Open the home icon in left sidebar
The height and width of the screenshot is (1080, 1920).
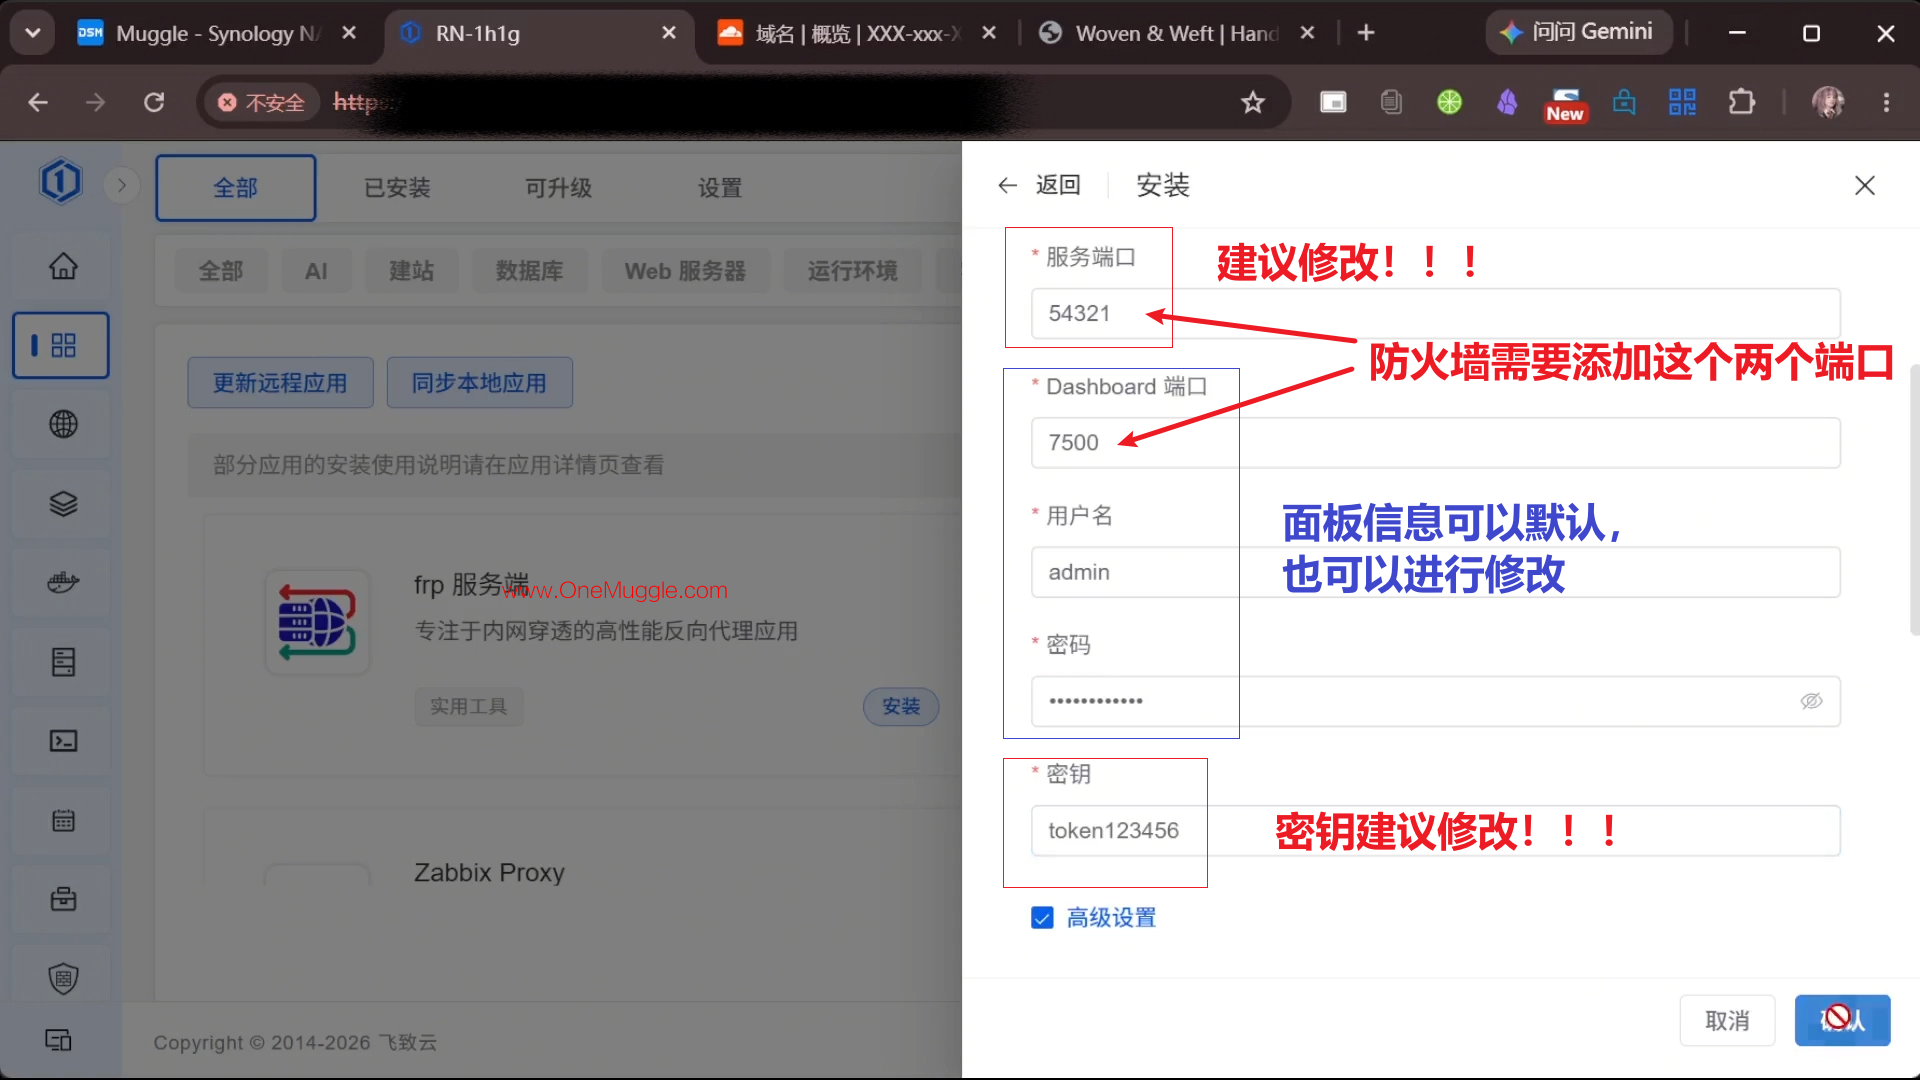63,266
